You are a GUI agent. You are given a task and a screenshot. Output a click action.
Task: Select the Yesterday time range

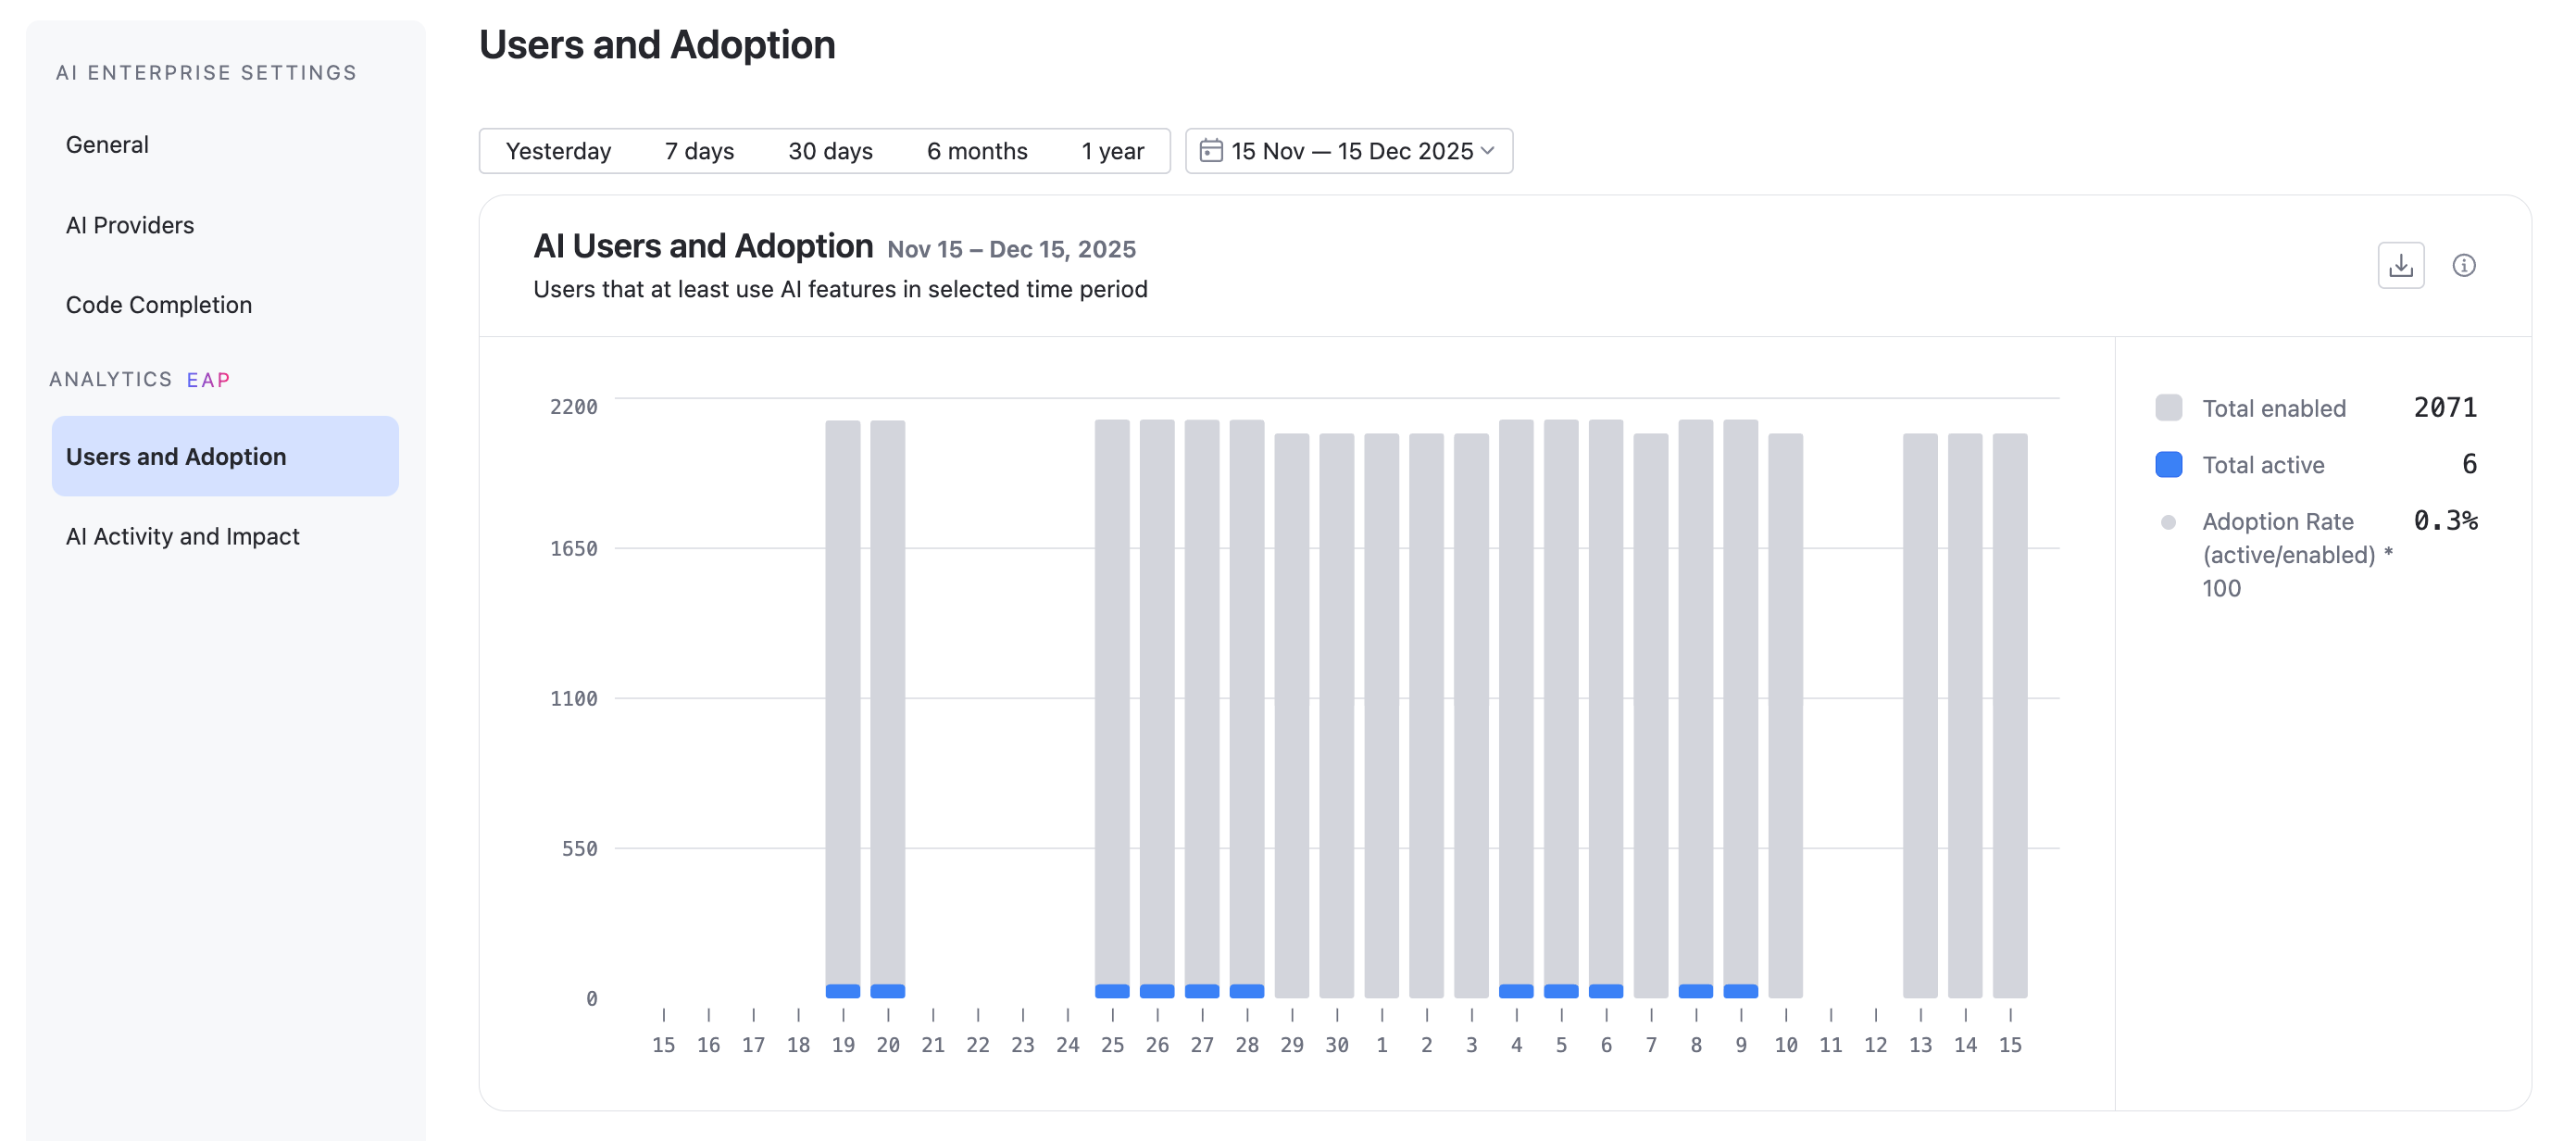click(558, 150)
